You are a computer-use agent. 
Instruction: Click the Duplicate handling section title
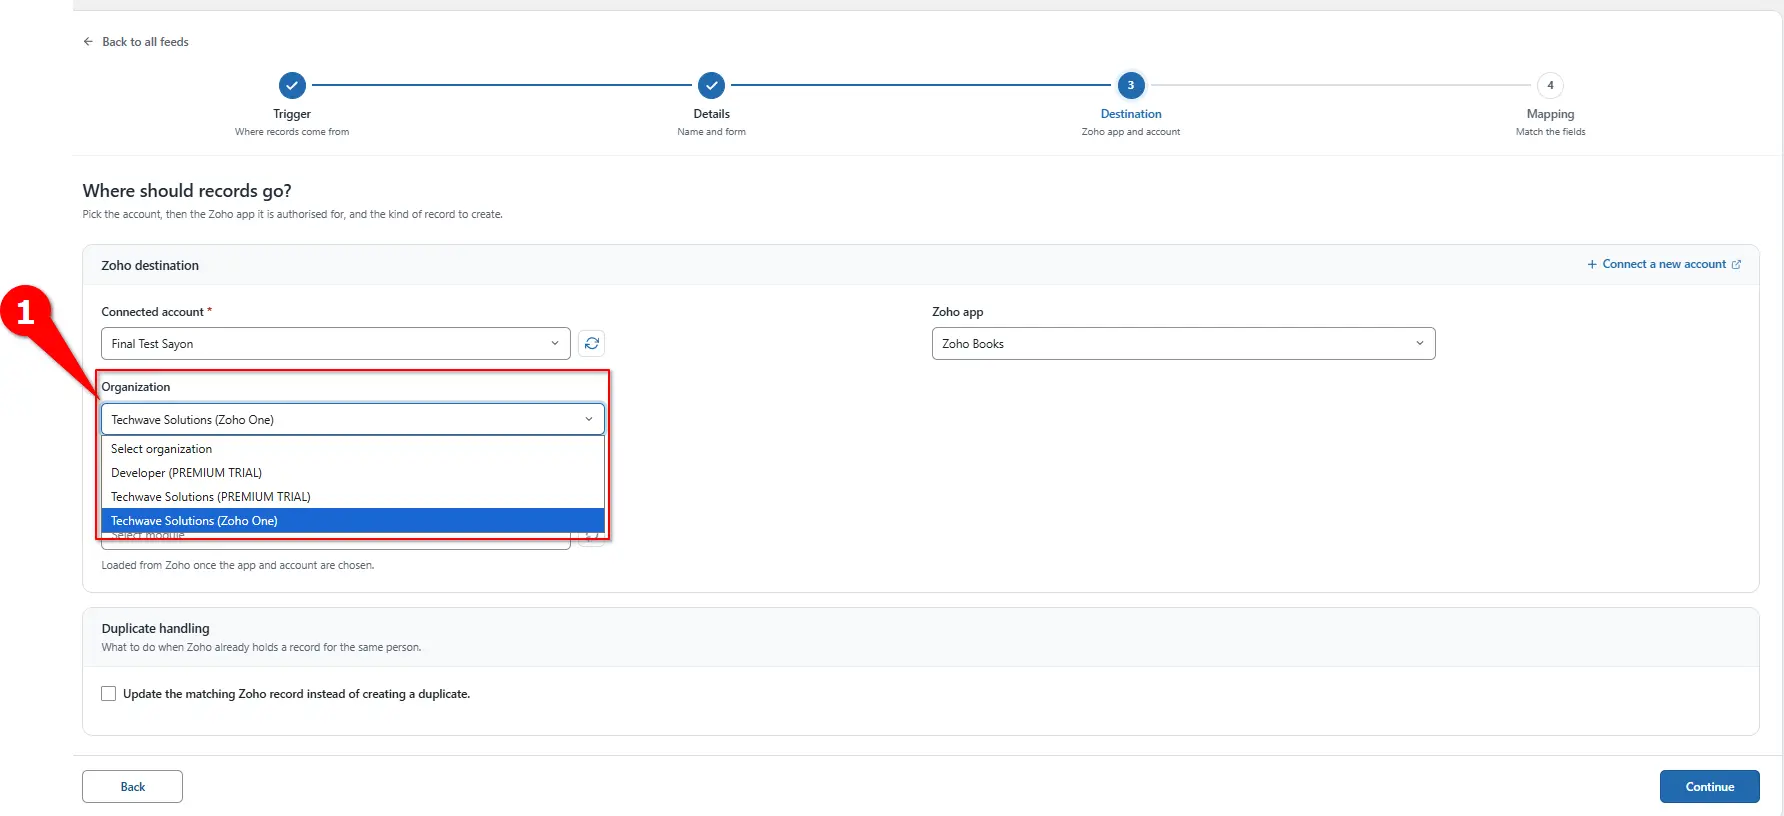155,628
